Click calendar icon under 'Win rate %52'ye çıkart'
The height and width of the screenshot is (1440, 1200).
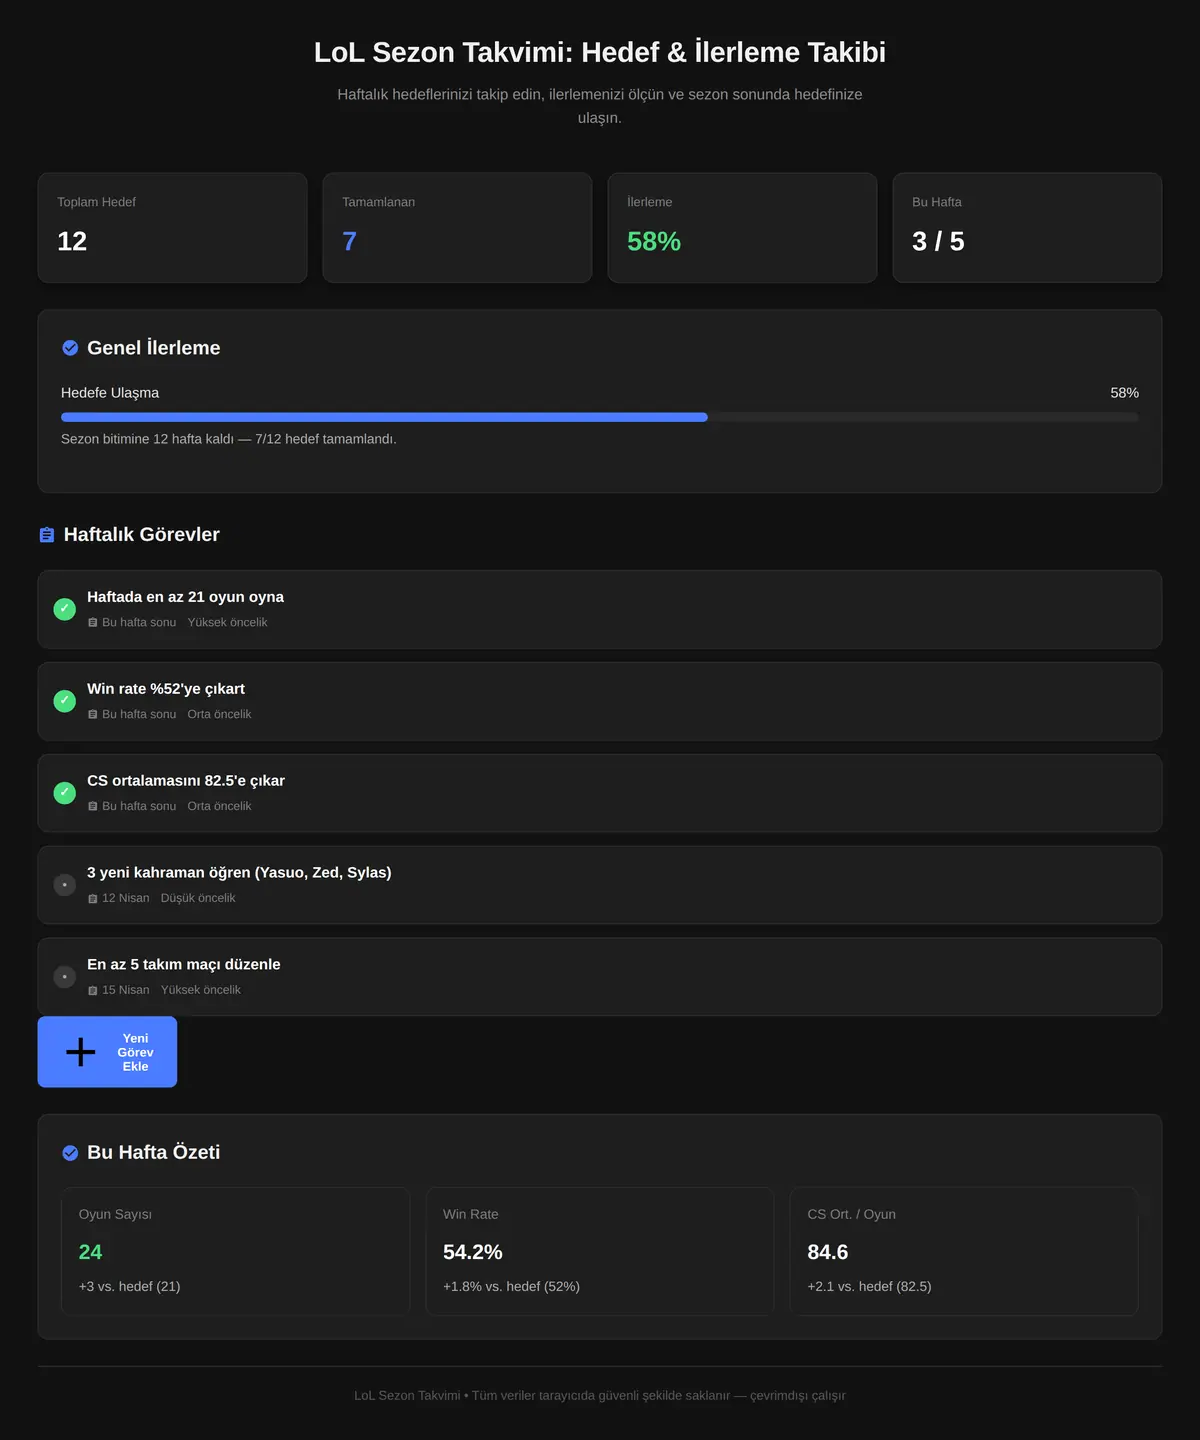point(93,715)
